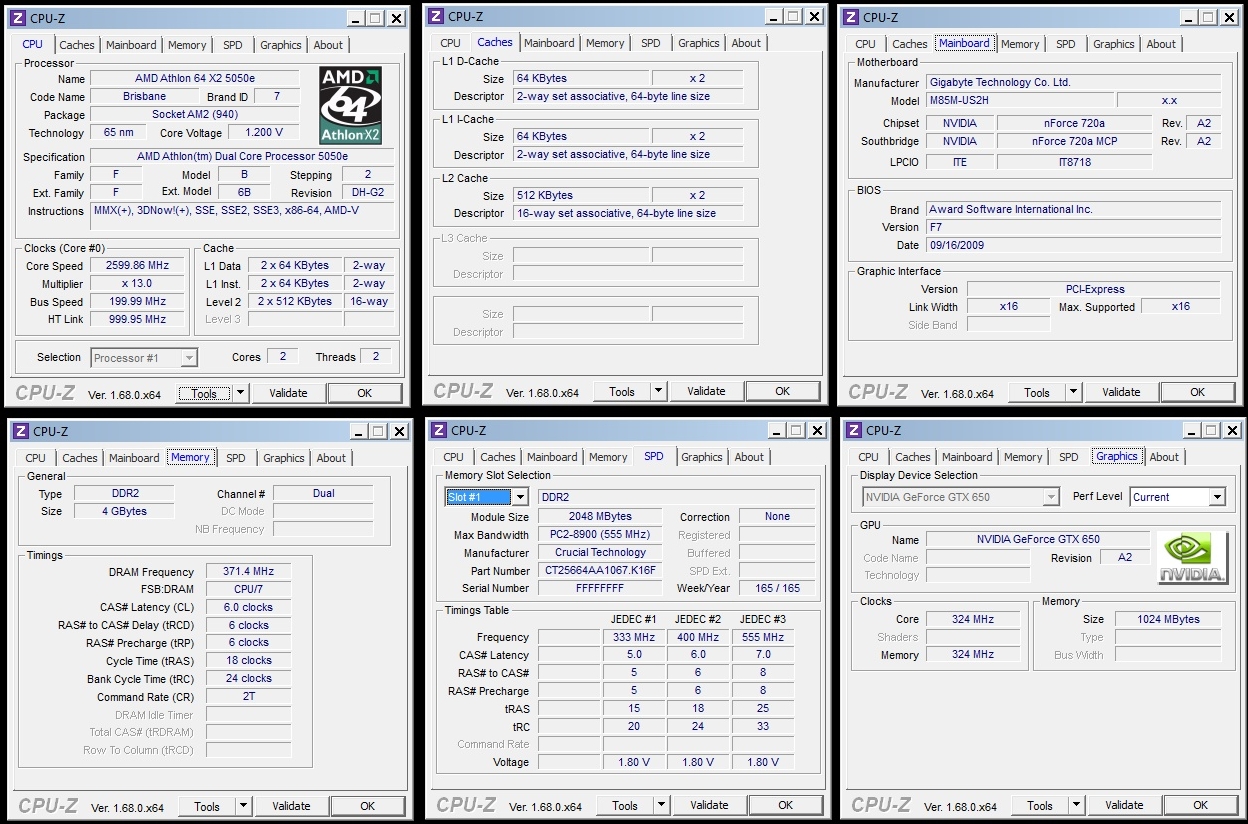Viewport: 1248px width, 824px height.
Task: Click the Tools button in the SPD tab window
Action: pyautogui.click(x=625, y=805)
